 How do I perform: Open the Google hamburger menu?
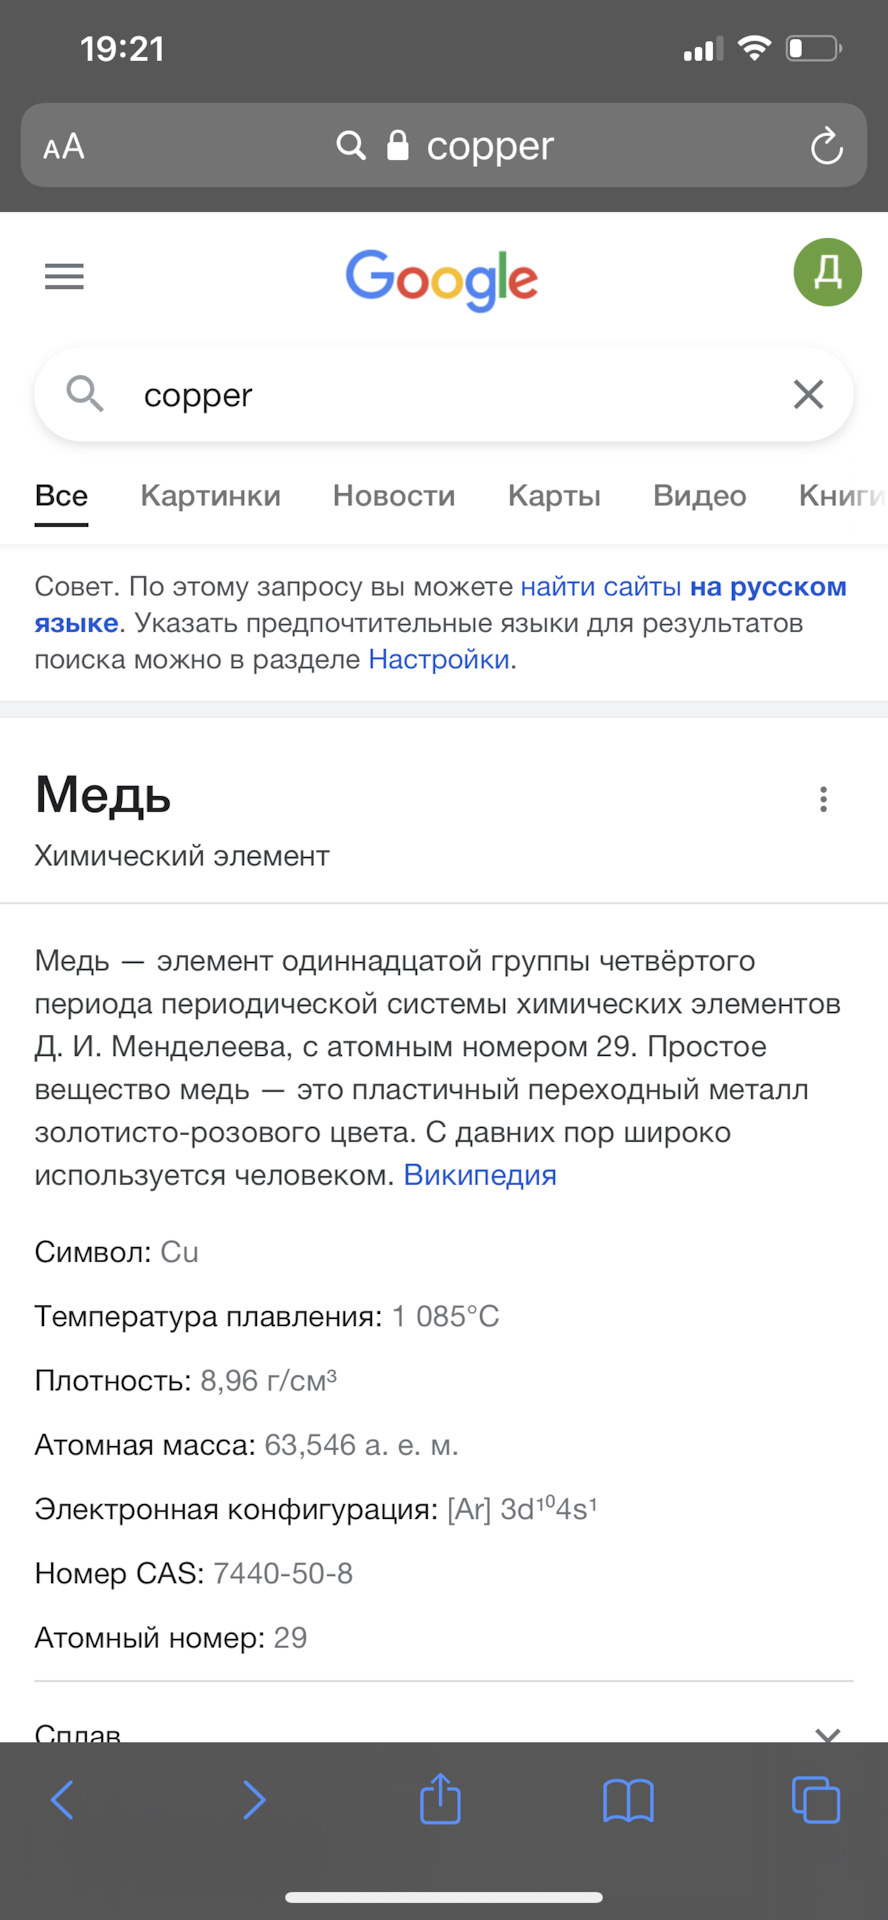pyautogui.click(x=65, y=276)
